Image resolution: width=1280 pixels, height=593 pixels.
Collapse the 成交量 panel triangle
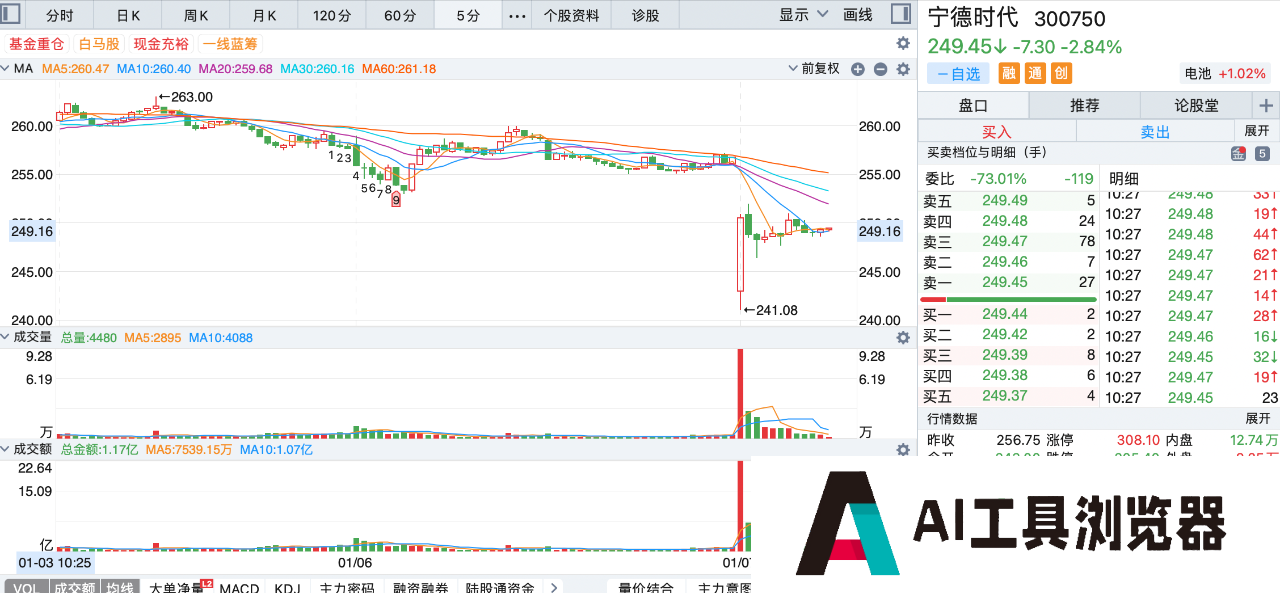(x=5, y=338)
